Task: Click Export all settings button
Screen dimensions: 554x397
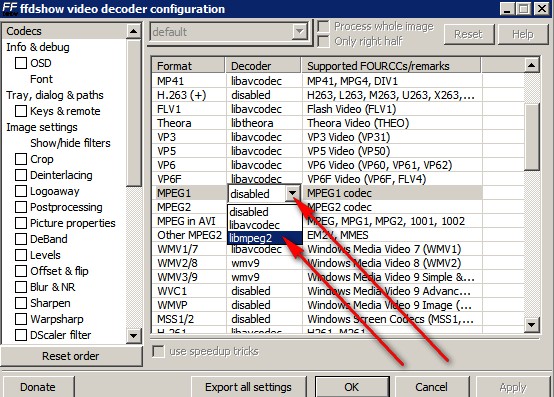Action: pyautogui.click(x=248, y=387)
